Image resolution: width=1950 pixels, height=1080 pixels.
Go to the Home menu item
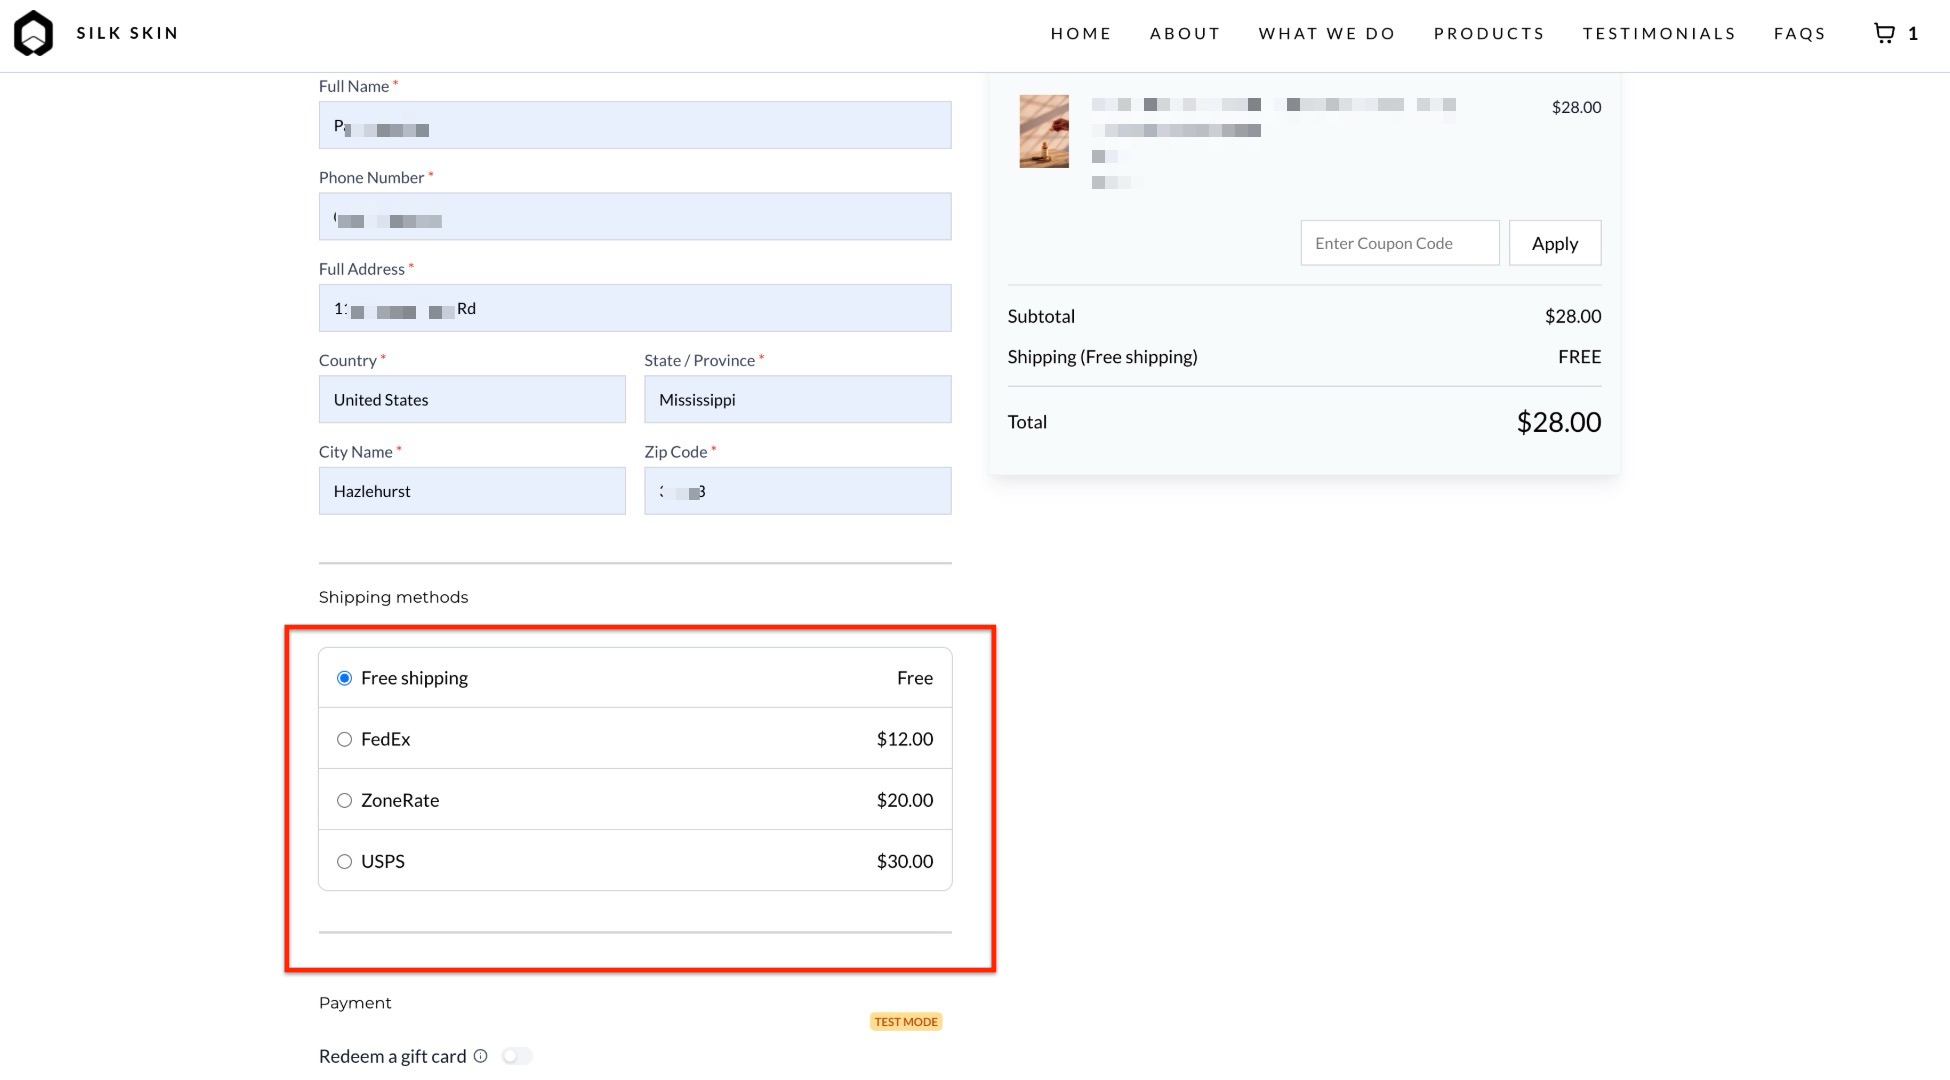pos(1081,33)
